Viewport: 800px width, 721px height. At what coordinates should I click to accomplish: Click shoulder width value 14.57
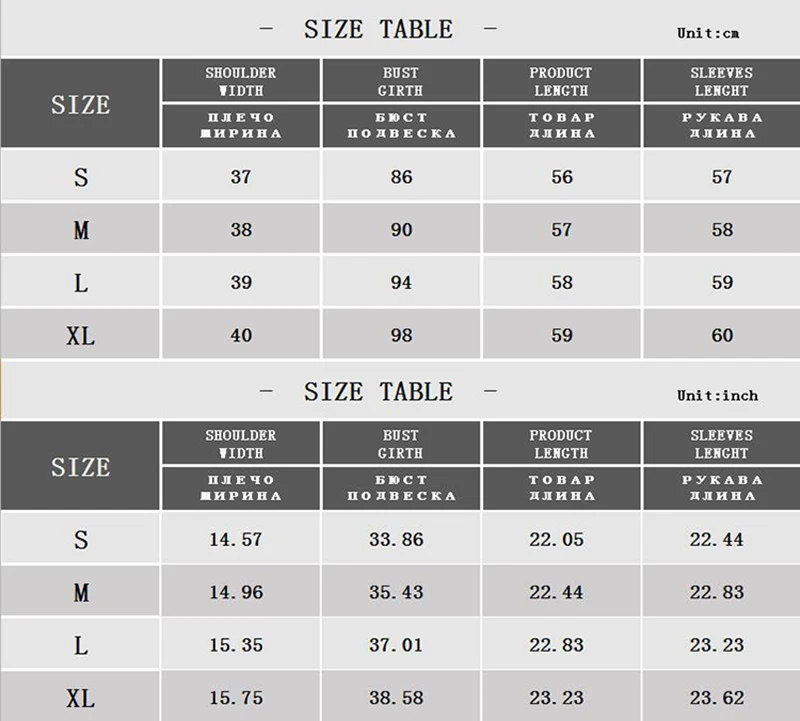236,539
